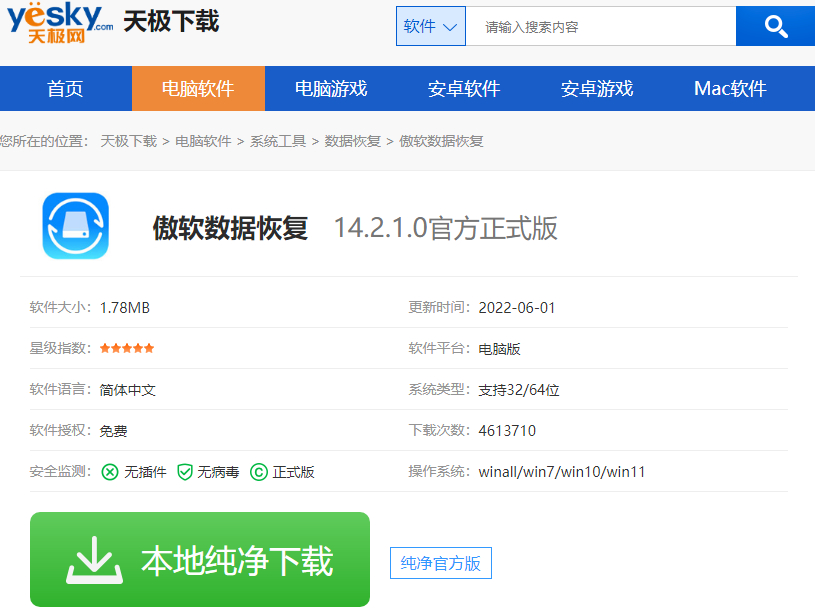Open the Mac软件 nav tab
Screen dimensions: 815x611
pos(730,88)
